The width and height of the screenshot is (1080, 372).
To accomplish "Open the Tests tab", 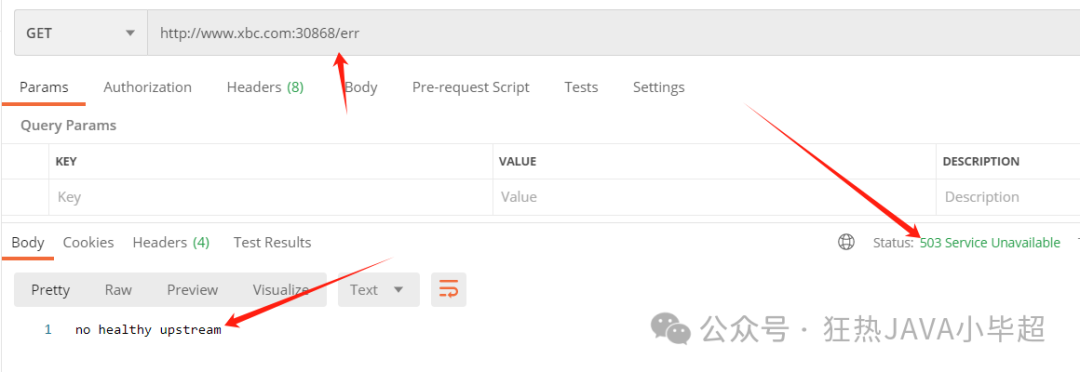I will [x=581, y=87].
